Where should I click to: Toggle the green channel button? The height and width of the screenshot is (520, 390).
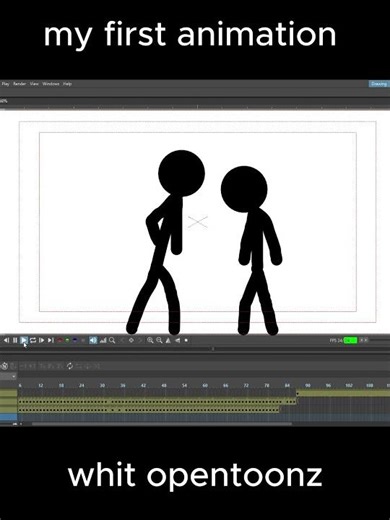[x=67, y=340]
